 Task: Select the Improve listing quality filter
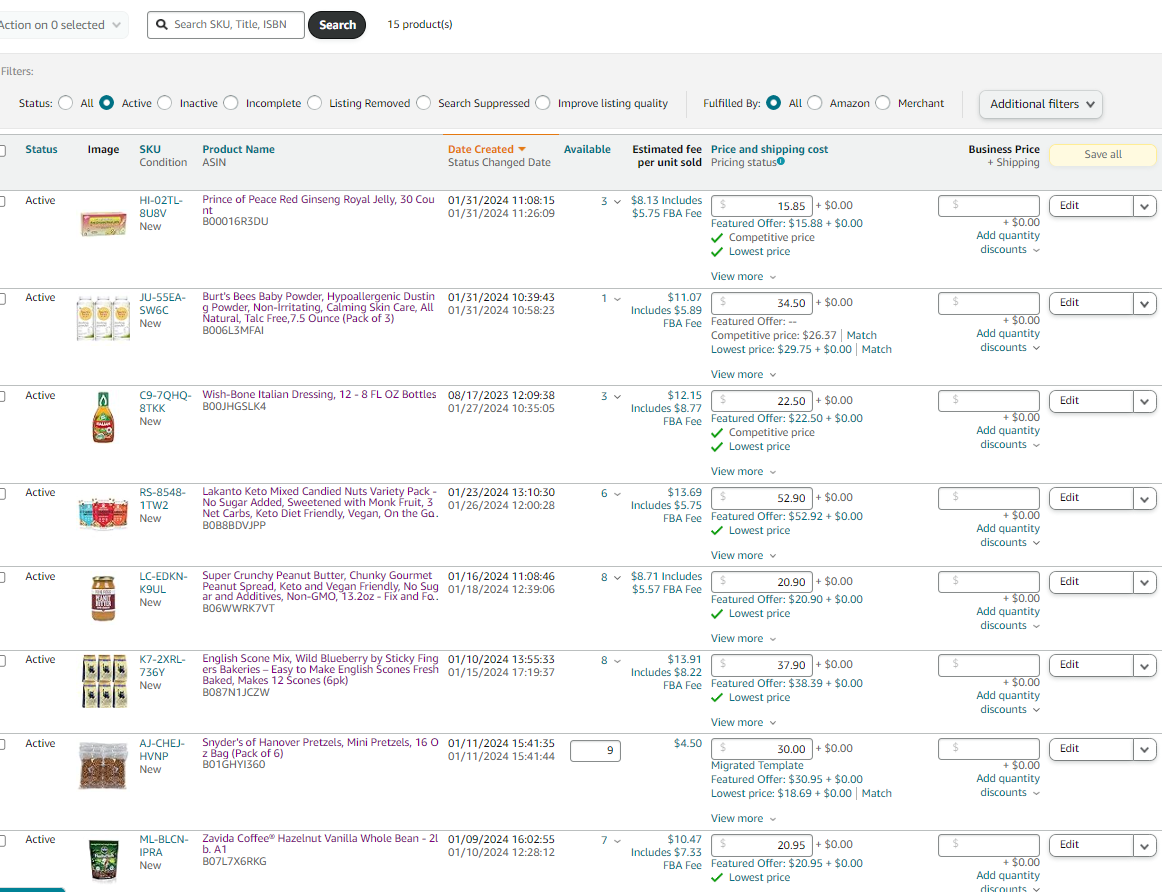pyautogui.click(x=543, y=103)
